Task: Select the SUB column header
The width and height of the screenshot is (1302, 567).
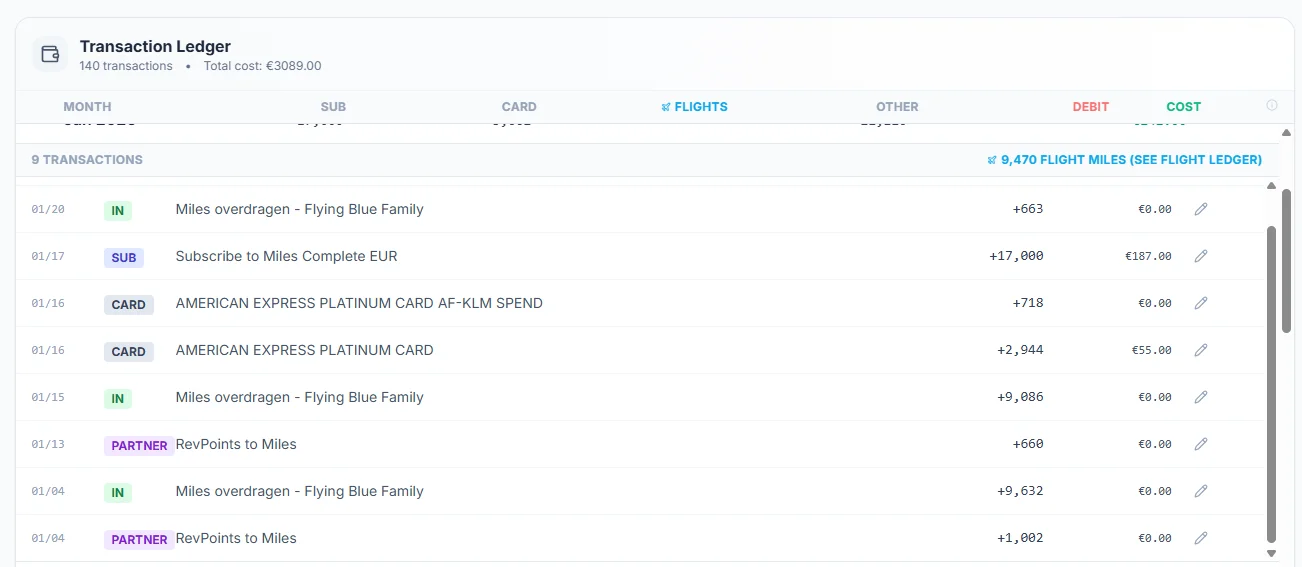Action: pos(333,107)
